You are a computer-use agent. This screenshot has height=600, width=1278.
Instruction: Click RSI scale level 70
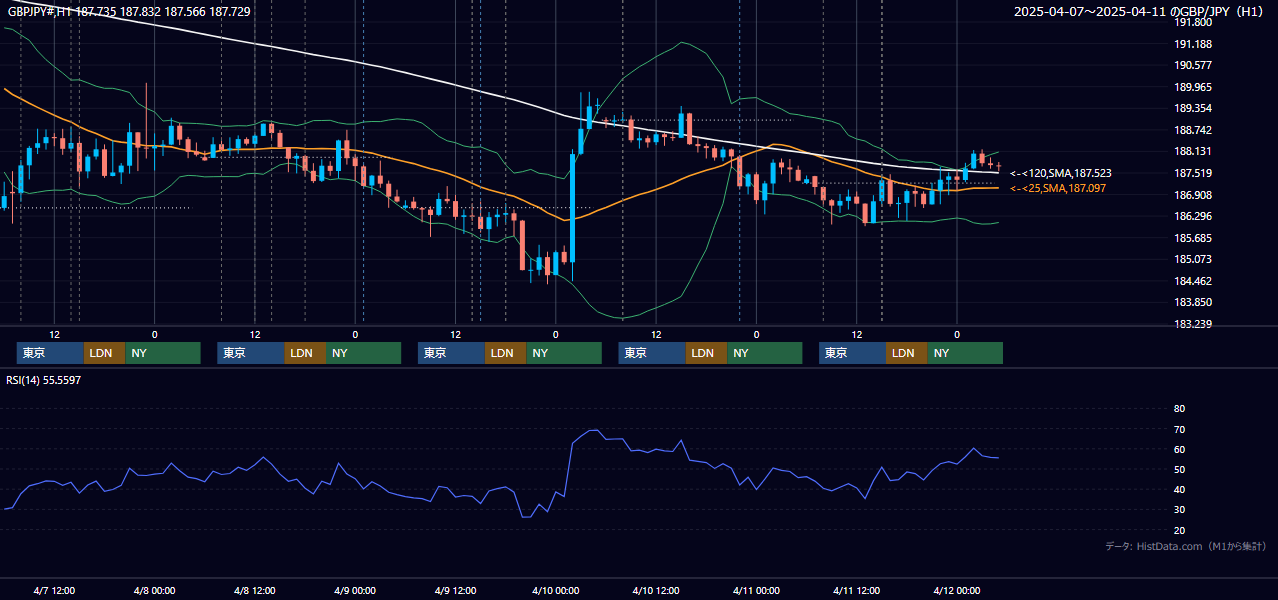click(1179, 429)
